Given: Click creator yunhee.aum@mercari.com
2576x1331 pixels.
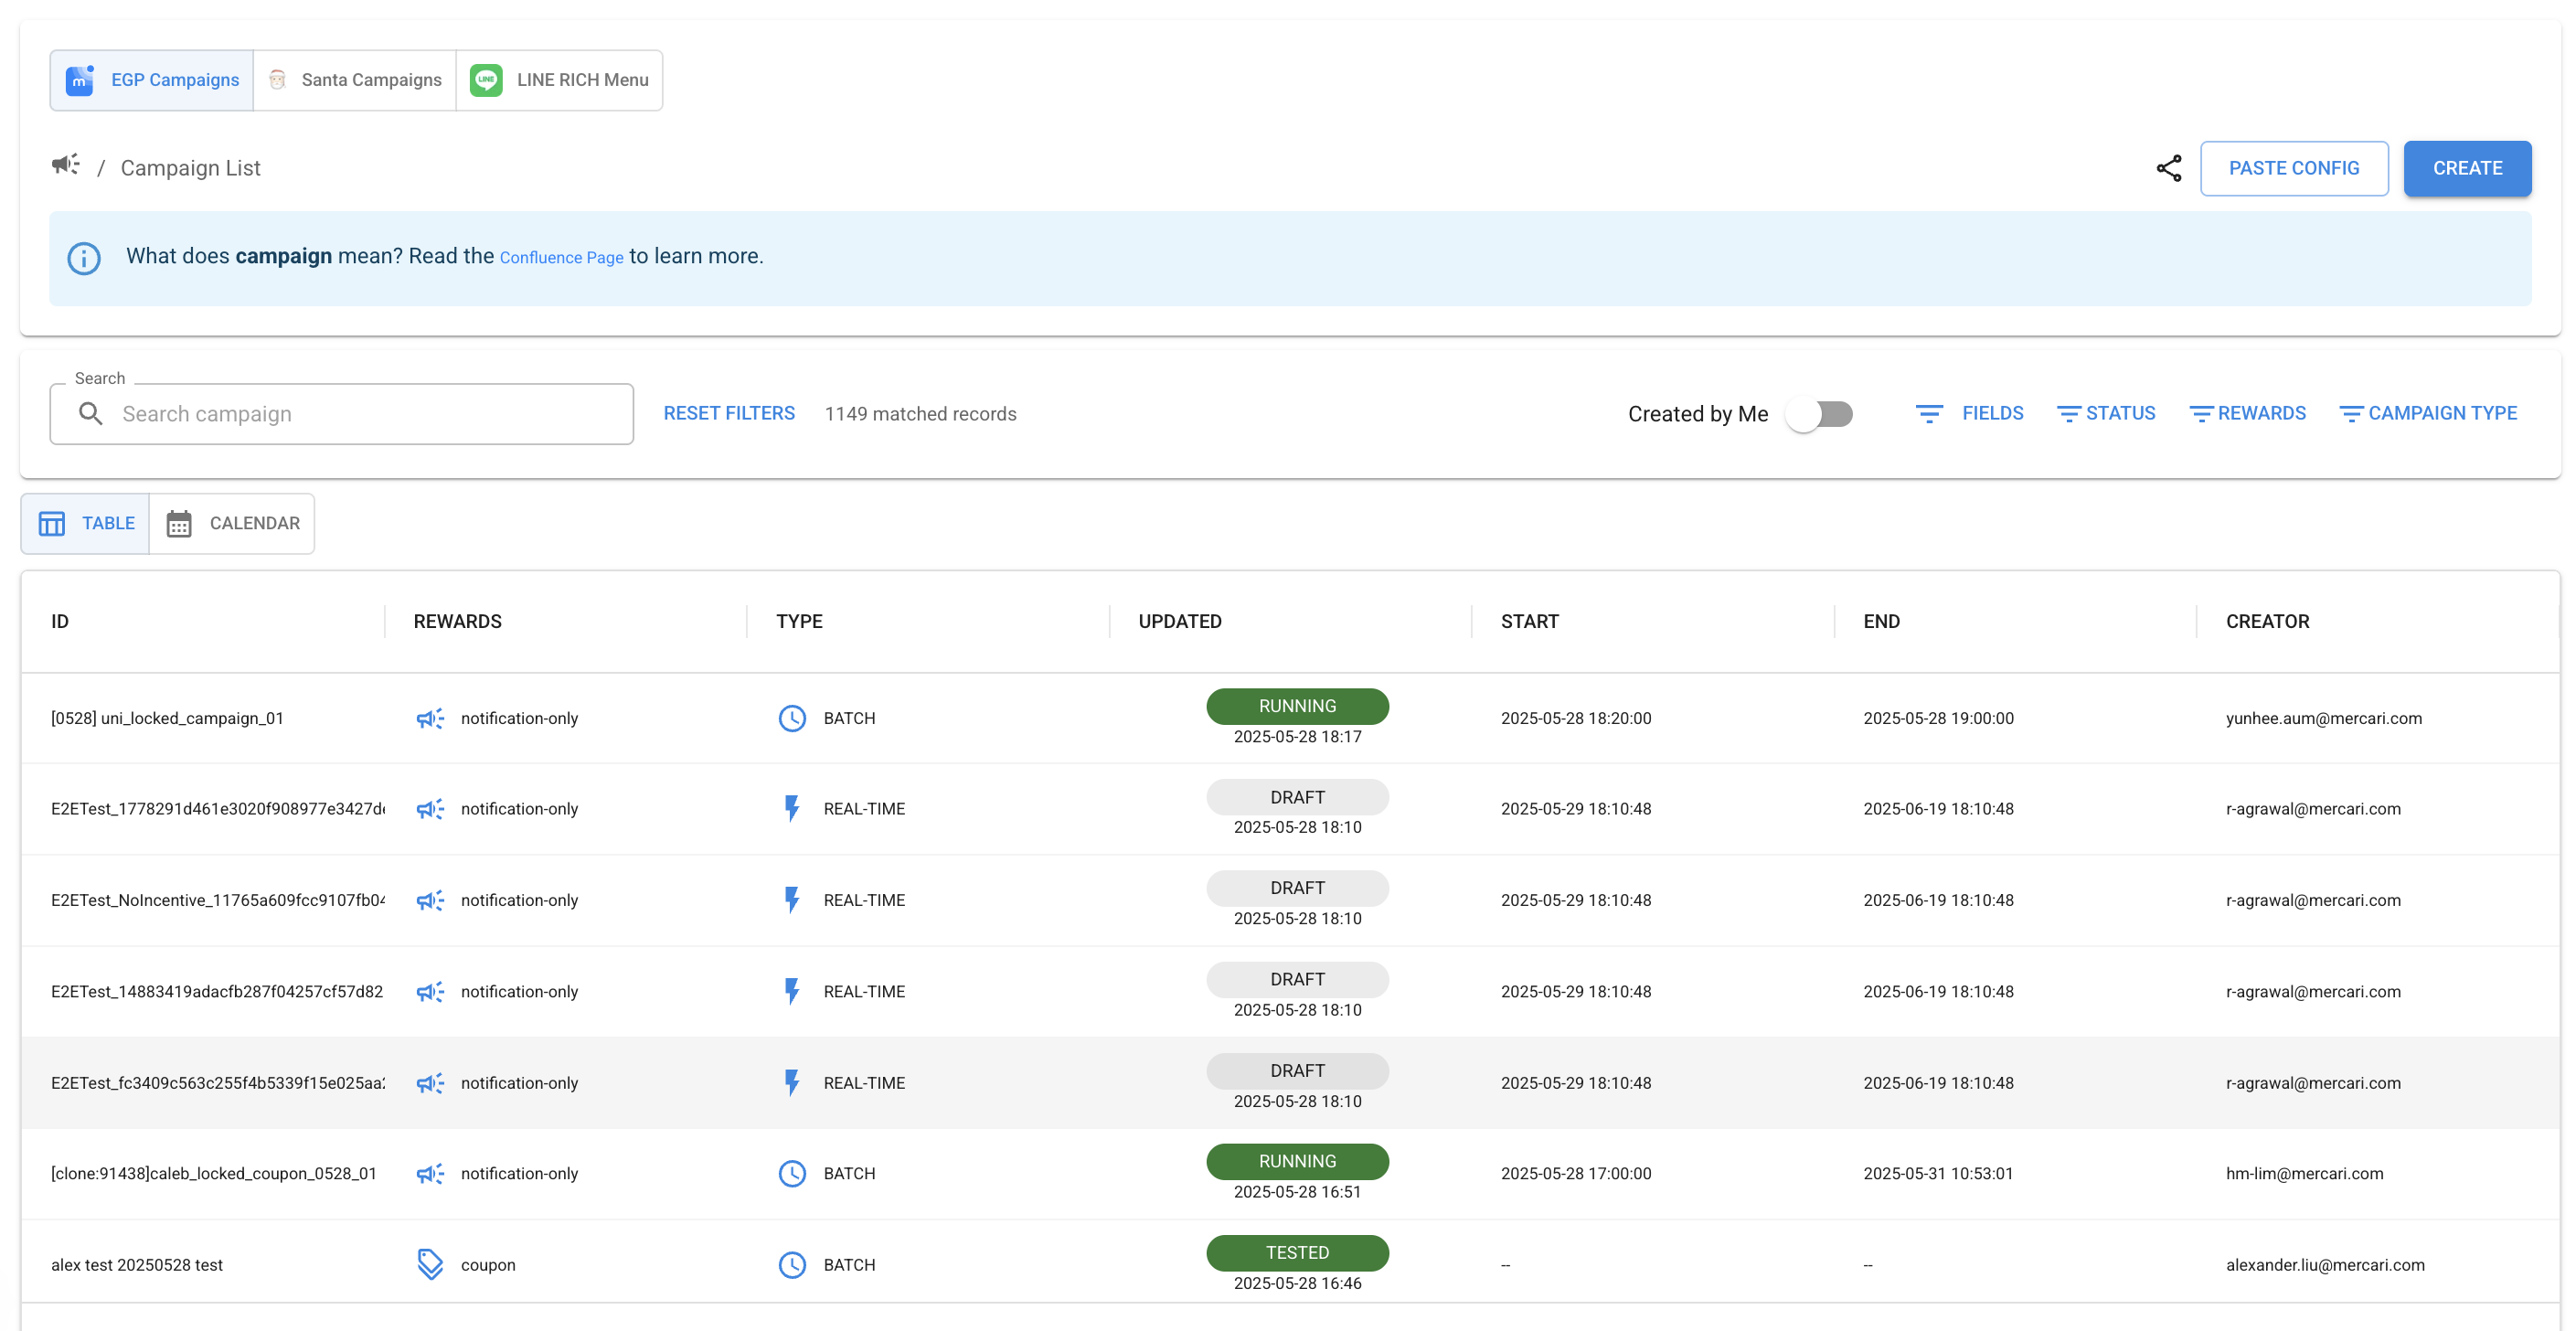Looking at the screenshot, I should 2323,718.
